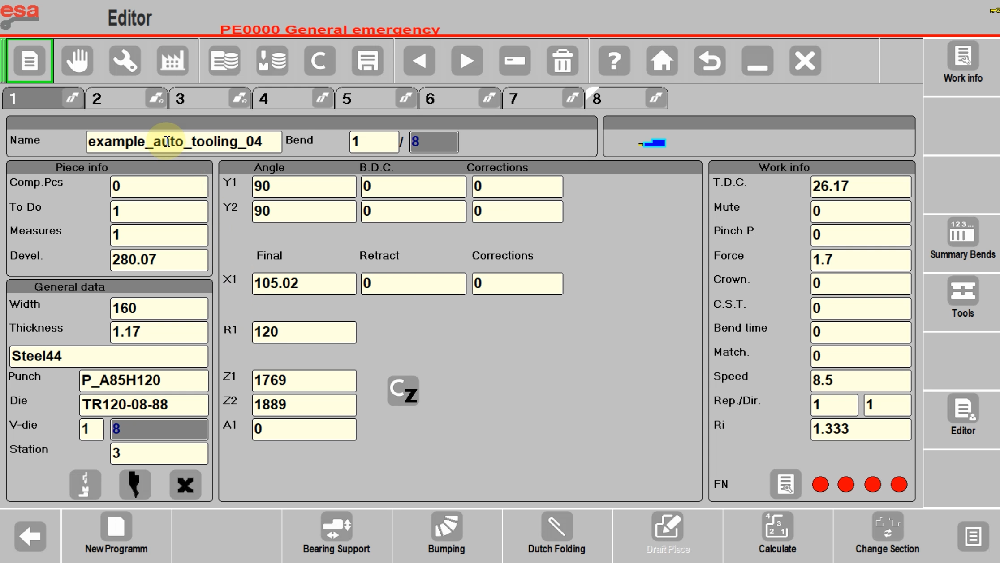This screenshot has height=563, width=1000.
Task: Click Calculate button
Action: tap(777, 534)
